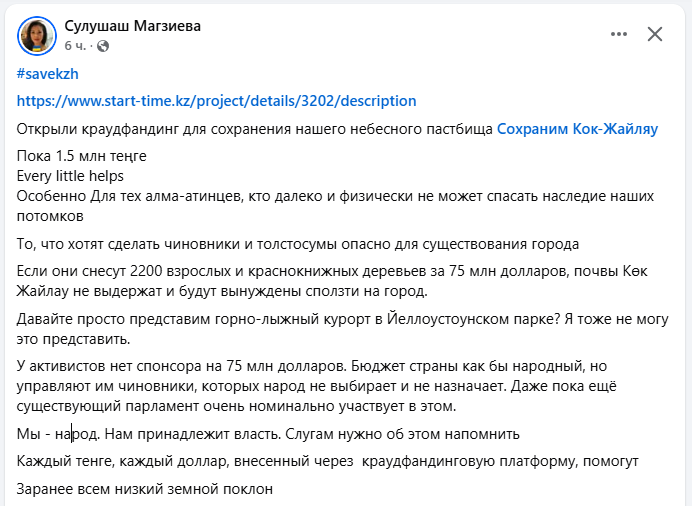Image resolution: width=692 pixels, height=506 pixels.
Task: Open the #savekzh hashtag
Action: (48, 74)
